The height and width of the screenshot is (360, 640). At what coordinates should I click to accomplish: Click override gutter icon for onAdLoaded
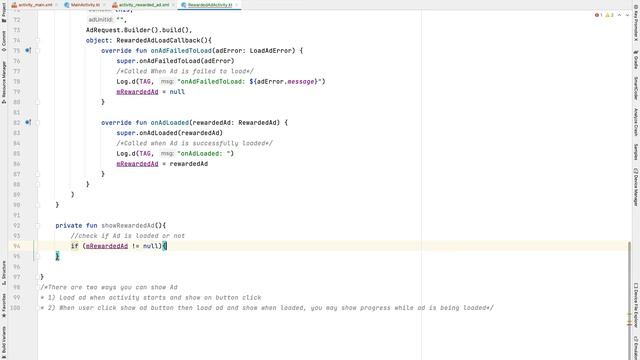[28, 122]
